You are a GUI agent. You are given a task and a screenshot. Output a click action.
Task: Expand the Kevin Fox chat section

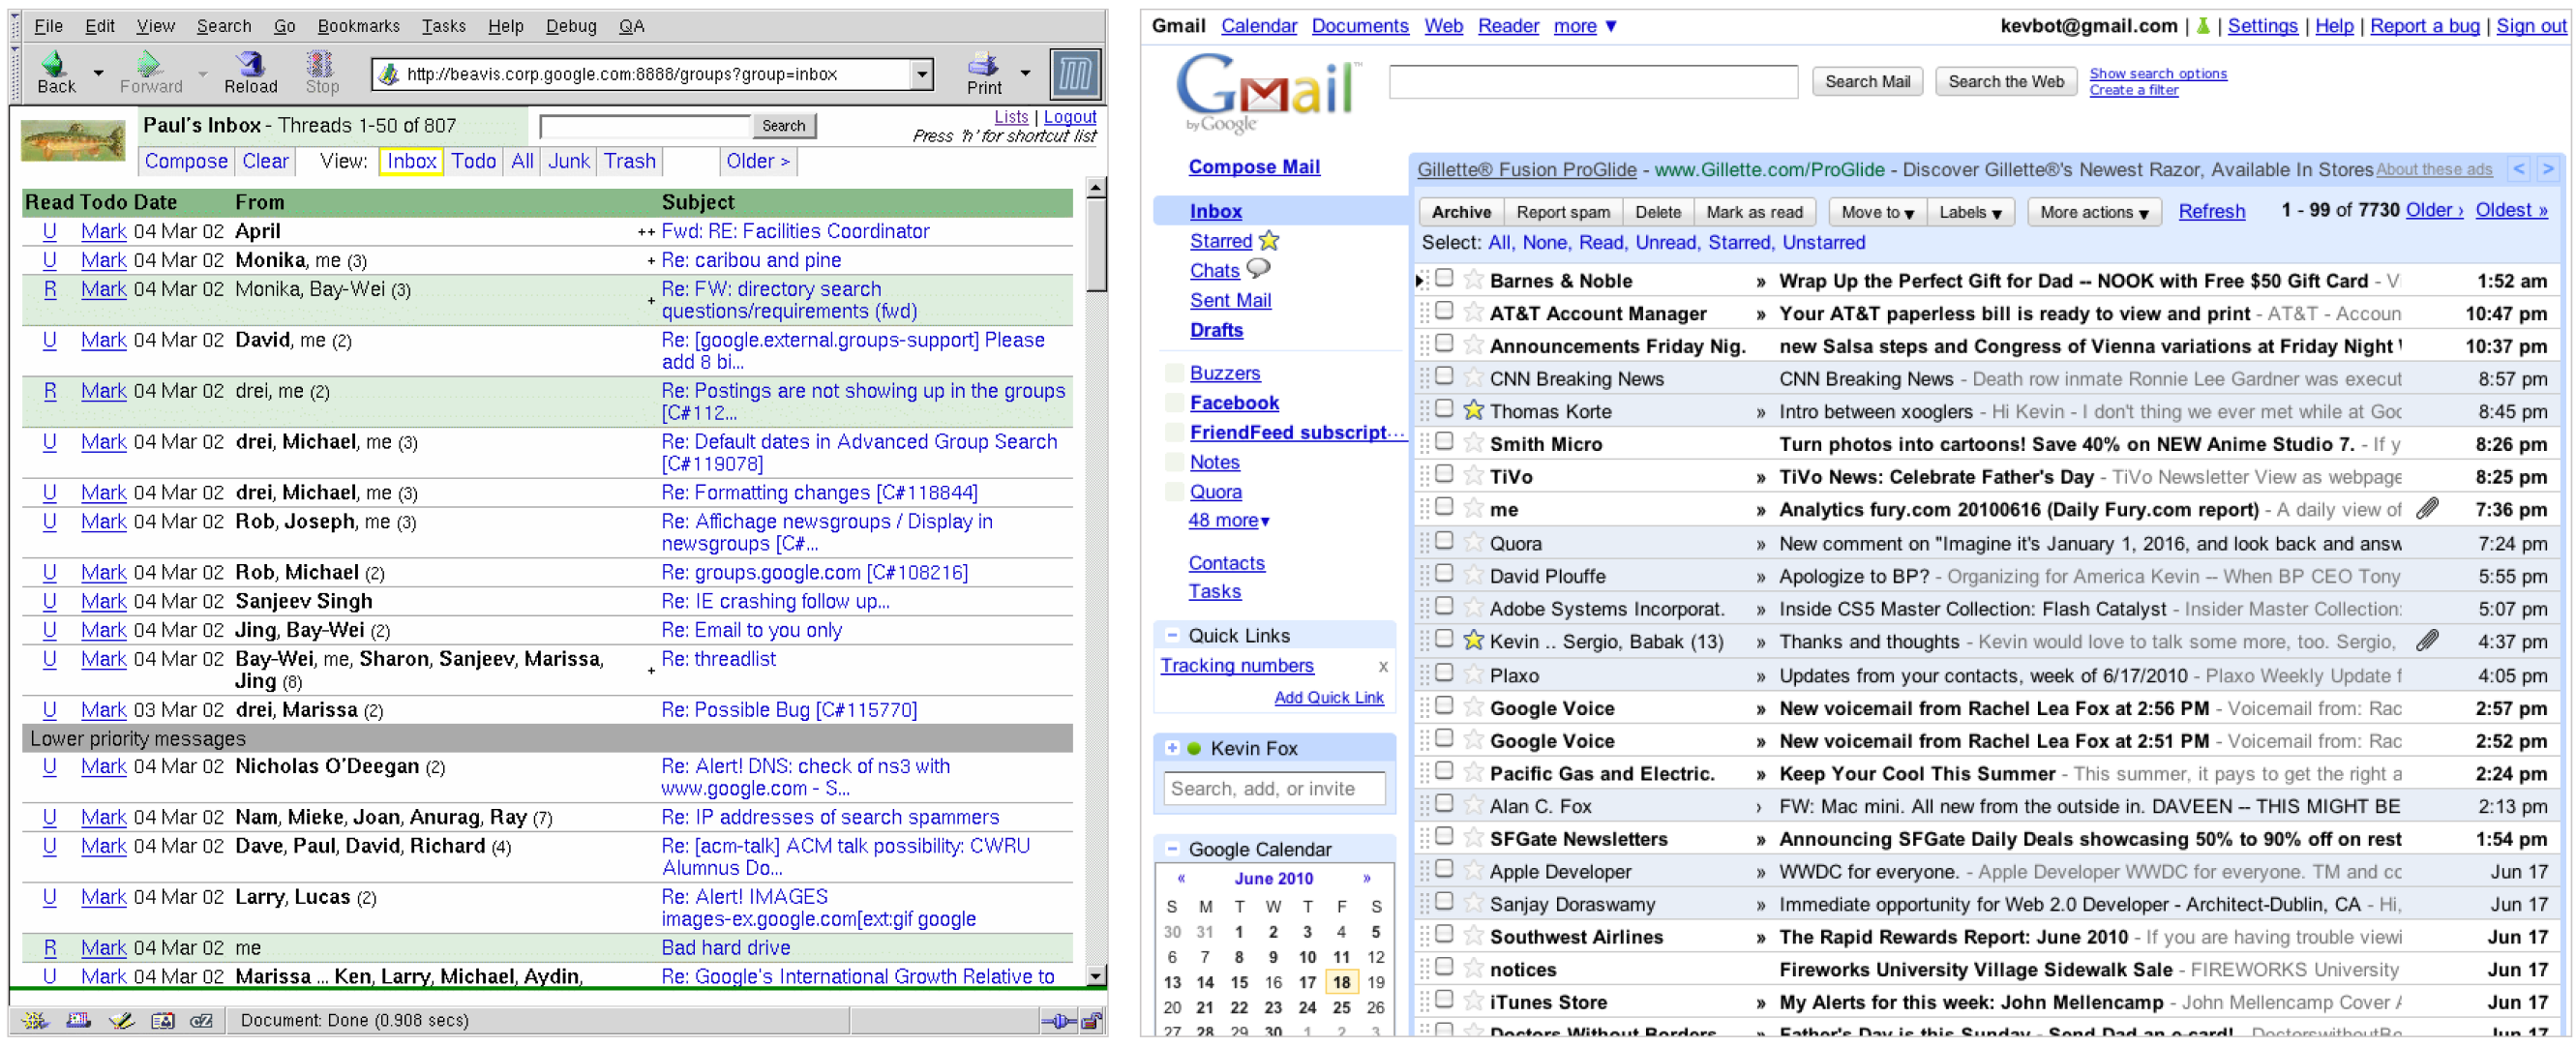(1171, 748)
